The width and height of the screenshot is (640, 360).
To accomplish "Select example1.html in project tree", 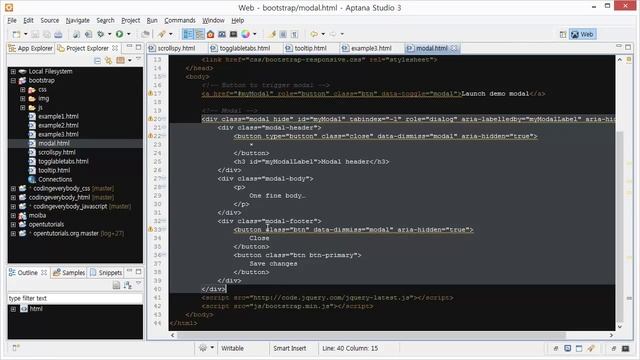I will pos(58,116).
